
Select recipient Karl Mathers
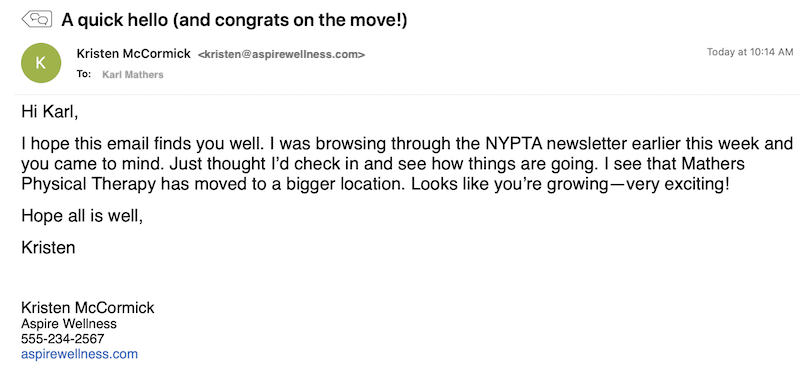[x=133, y=75]
